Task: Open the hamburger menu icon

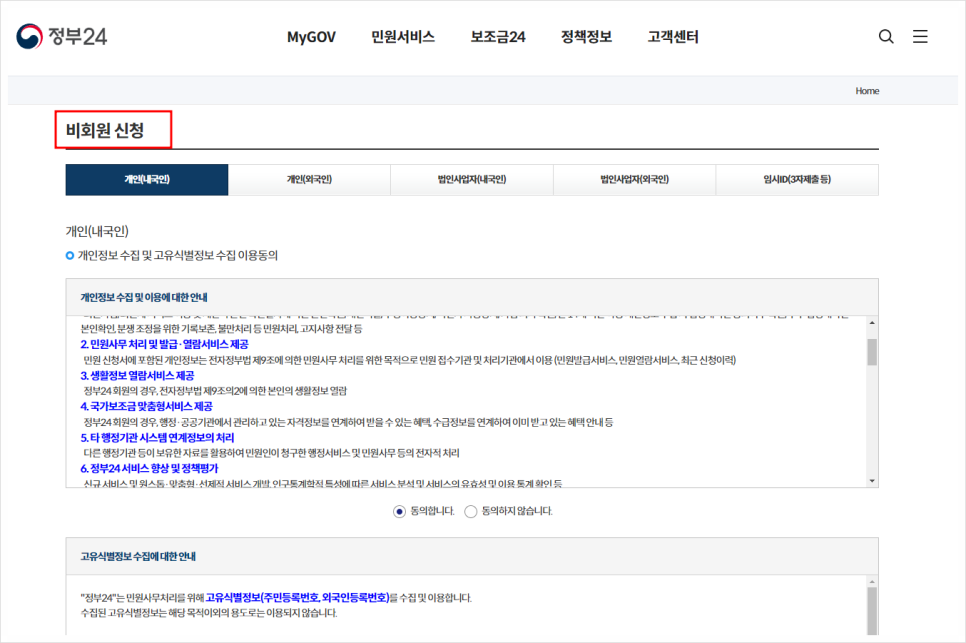Action: pyautogui.click(x=920, y=36)
